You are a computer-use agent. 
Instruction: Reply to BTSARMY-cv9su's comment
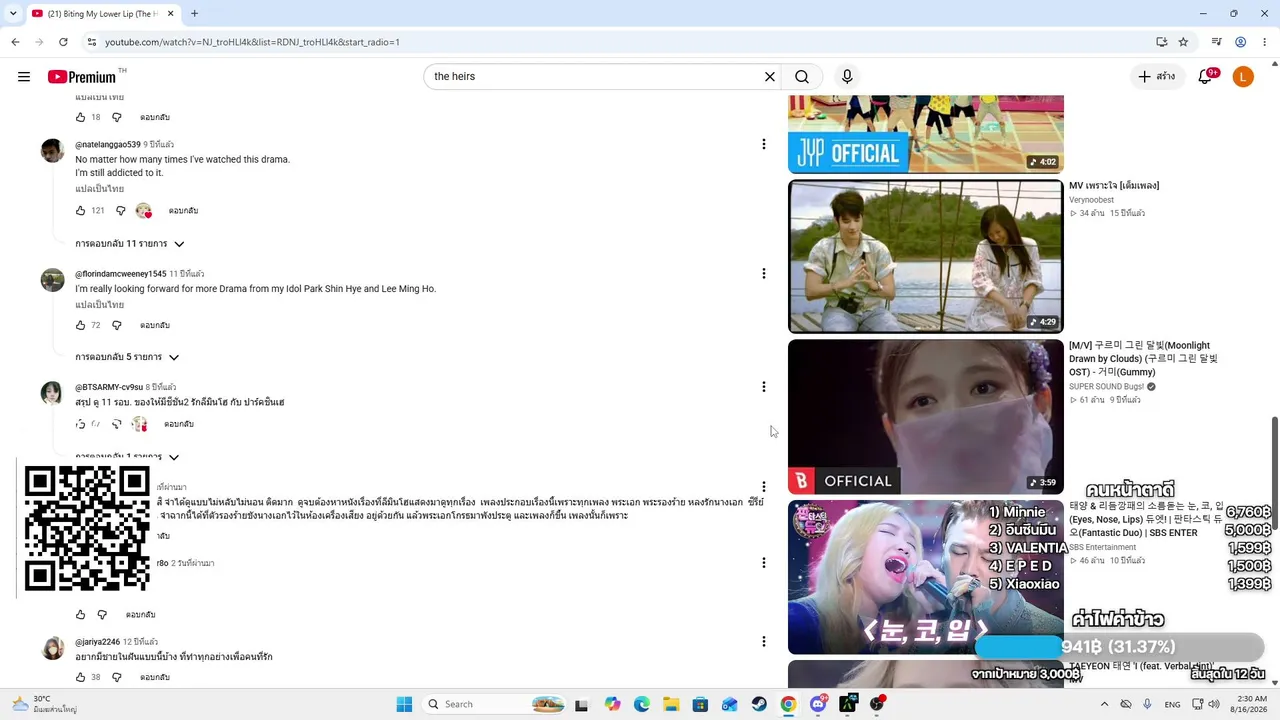pyautogui.click(x=179, y=424)
